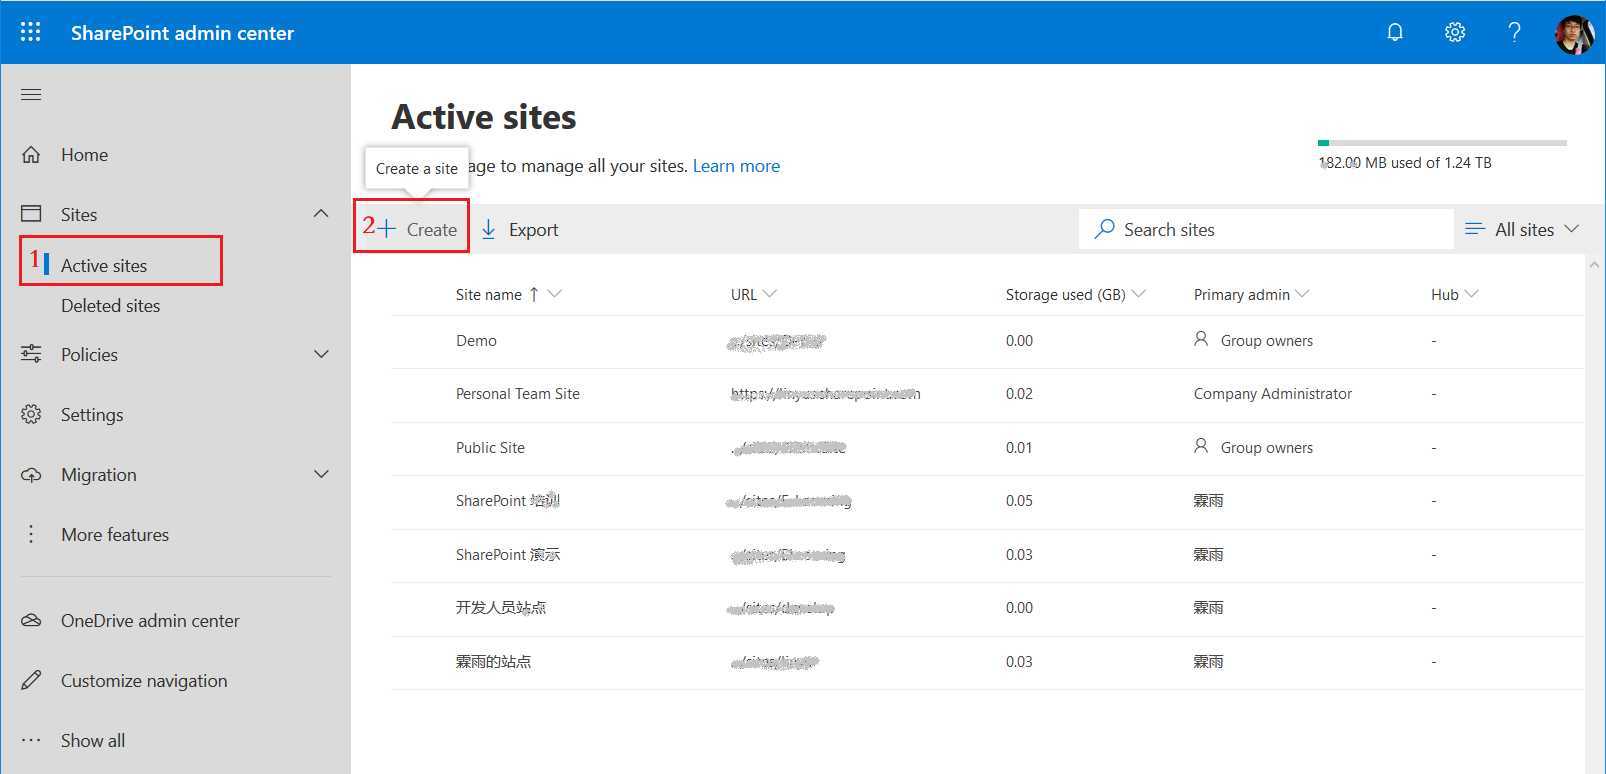Click the Migration cloud upload icon
Viewport: 1606px width, 774px height.
[31, 474]
